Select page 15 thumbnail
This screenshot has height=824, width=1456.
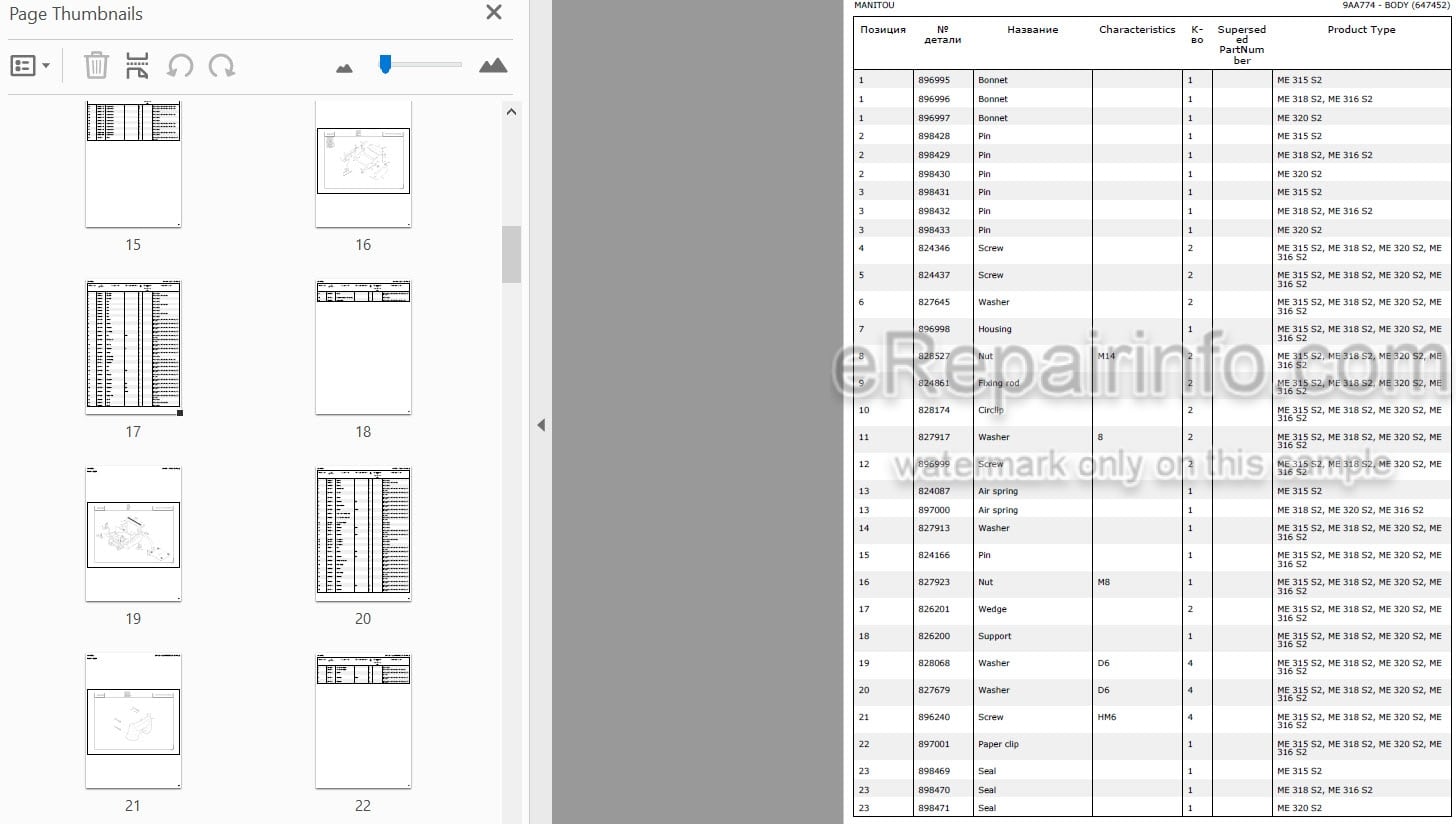[133, 164]
